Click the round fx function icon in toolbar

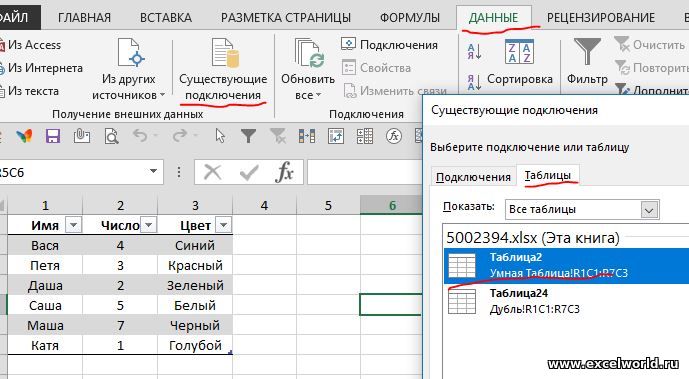coord(394,136)
